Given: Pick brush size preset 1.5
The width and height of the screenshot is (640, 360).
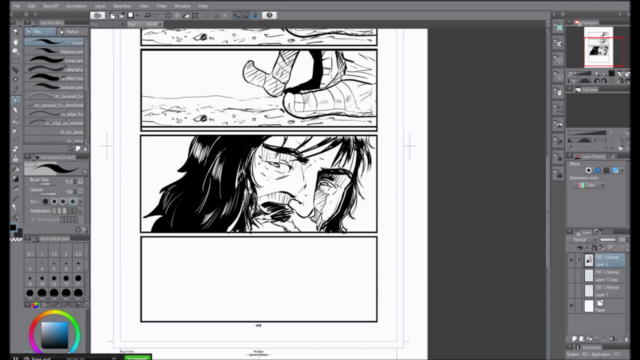Looking at the screenshot, I should pyautogui.click(x=54, y=251).
